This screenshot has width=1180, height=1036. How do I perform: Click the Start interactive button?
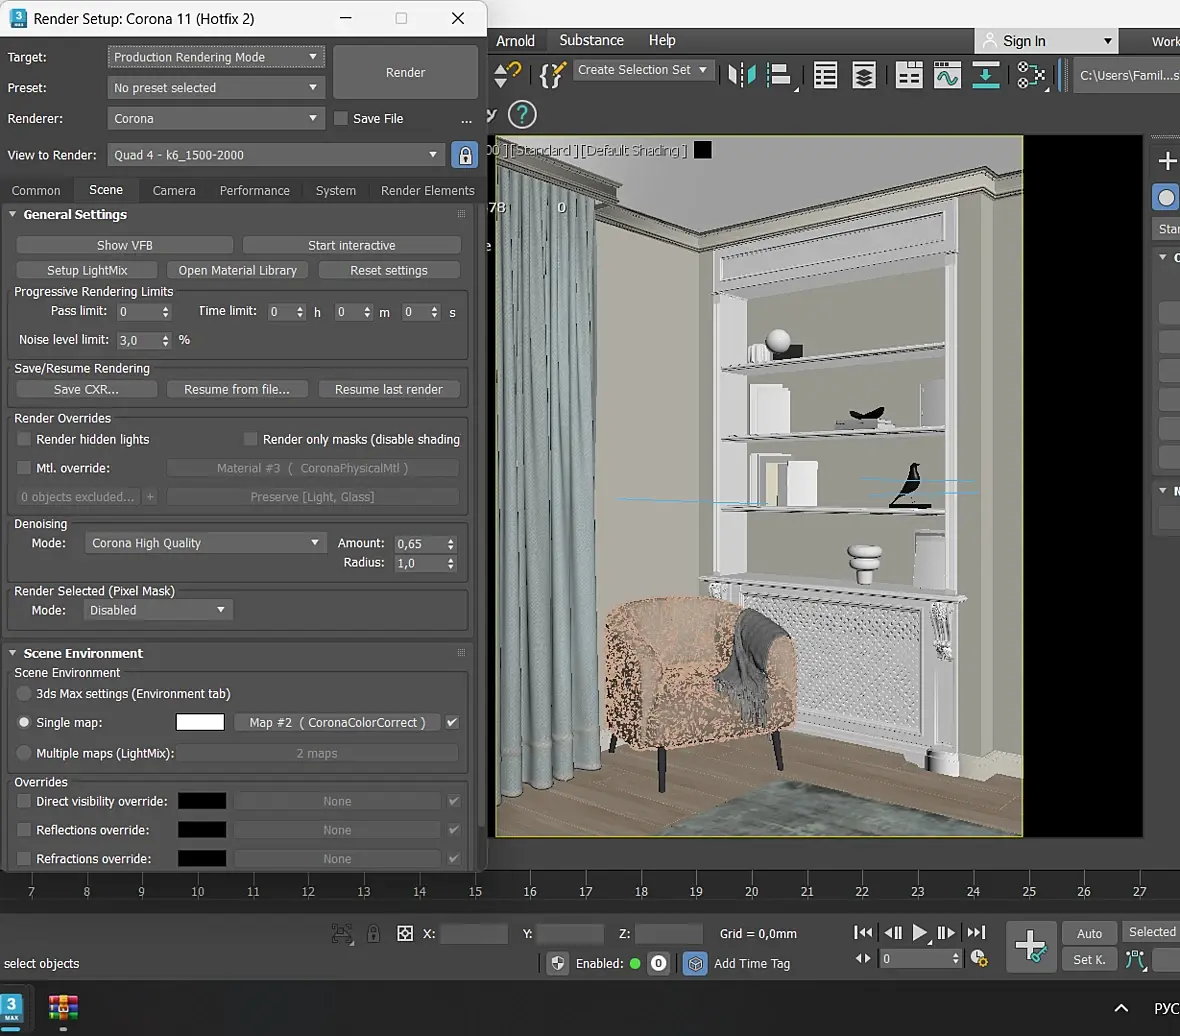(351, 245)
